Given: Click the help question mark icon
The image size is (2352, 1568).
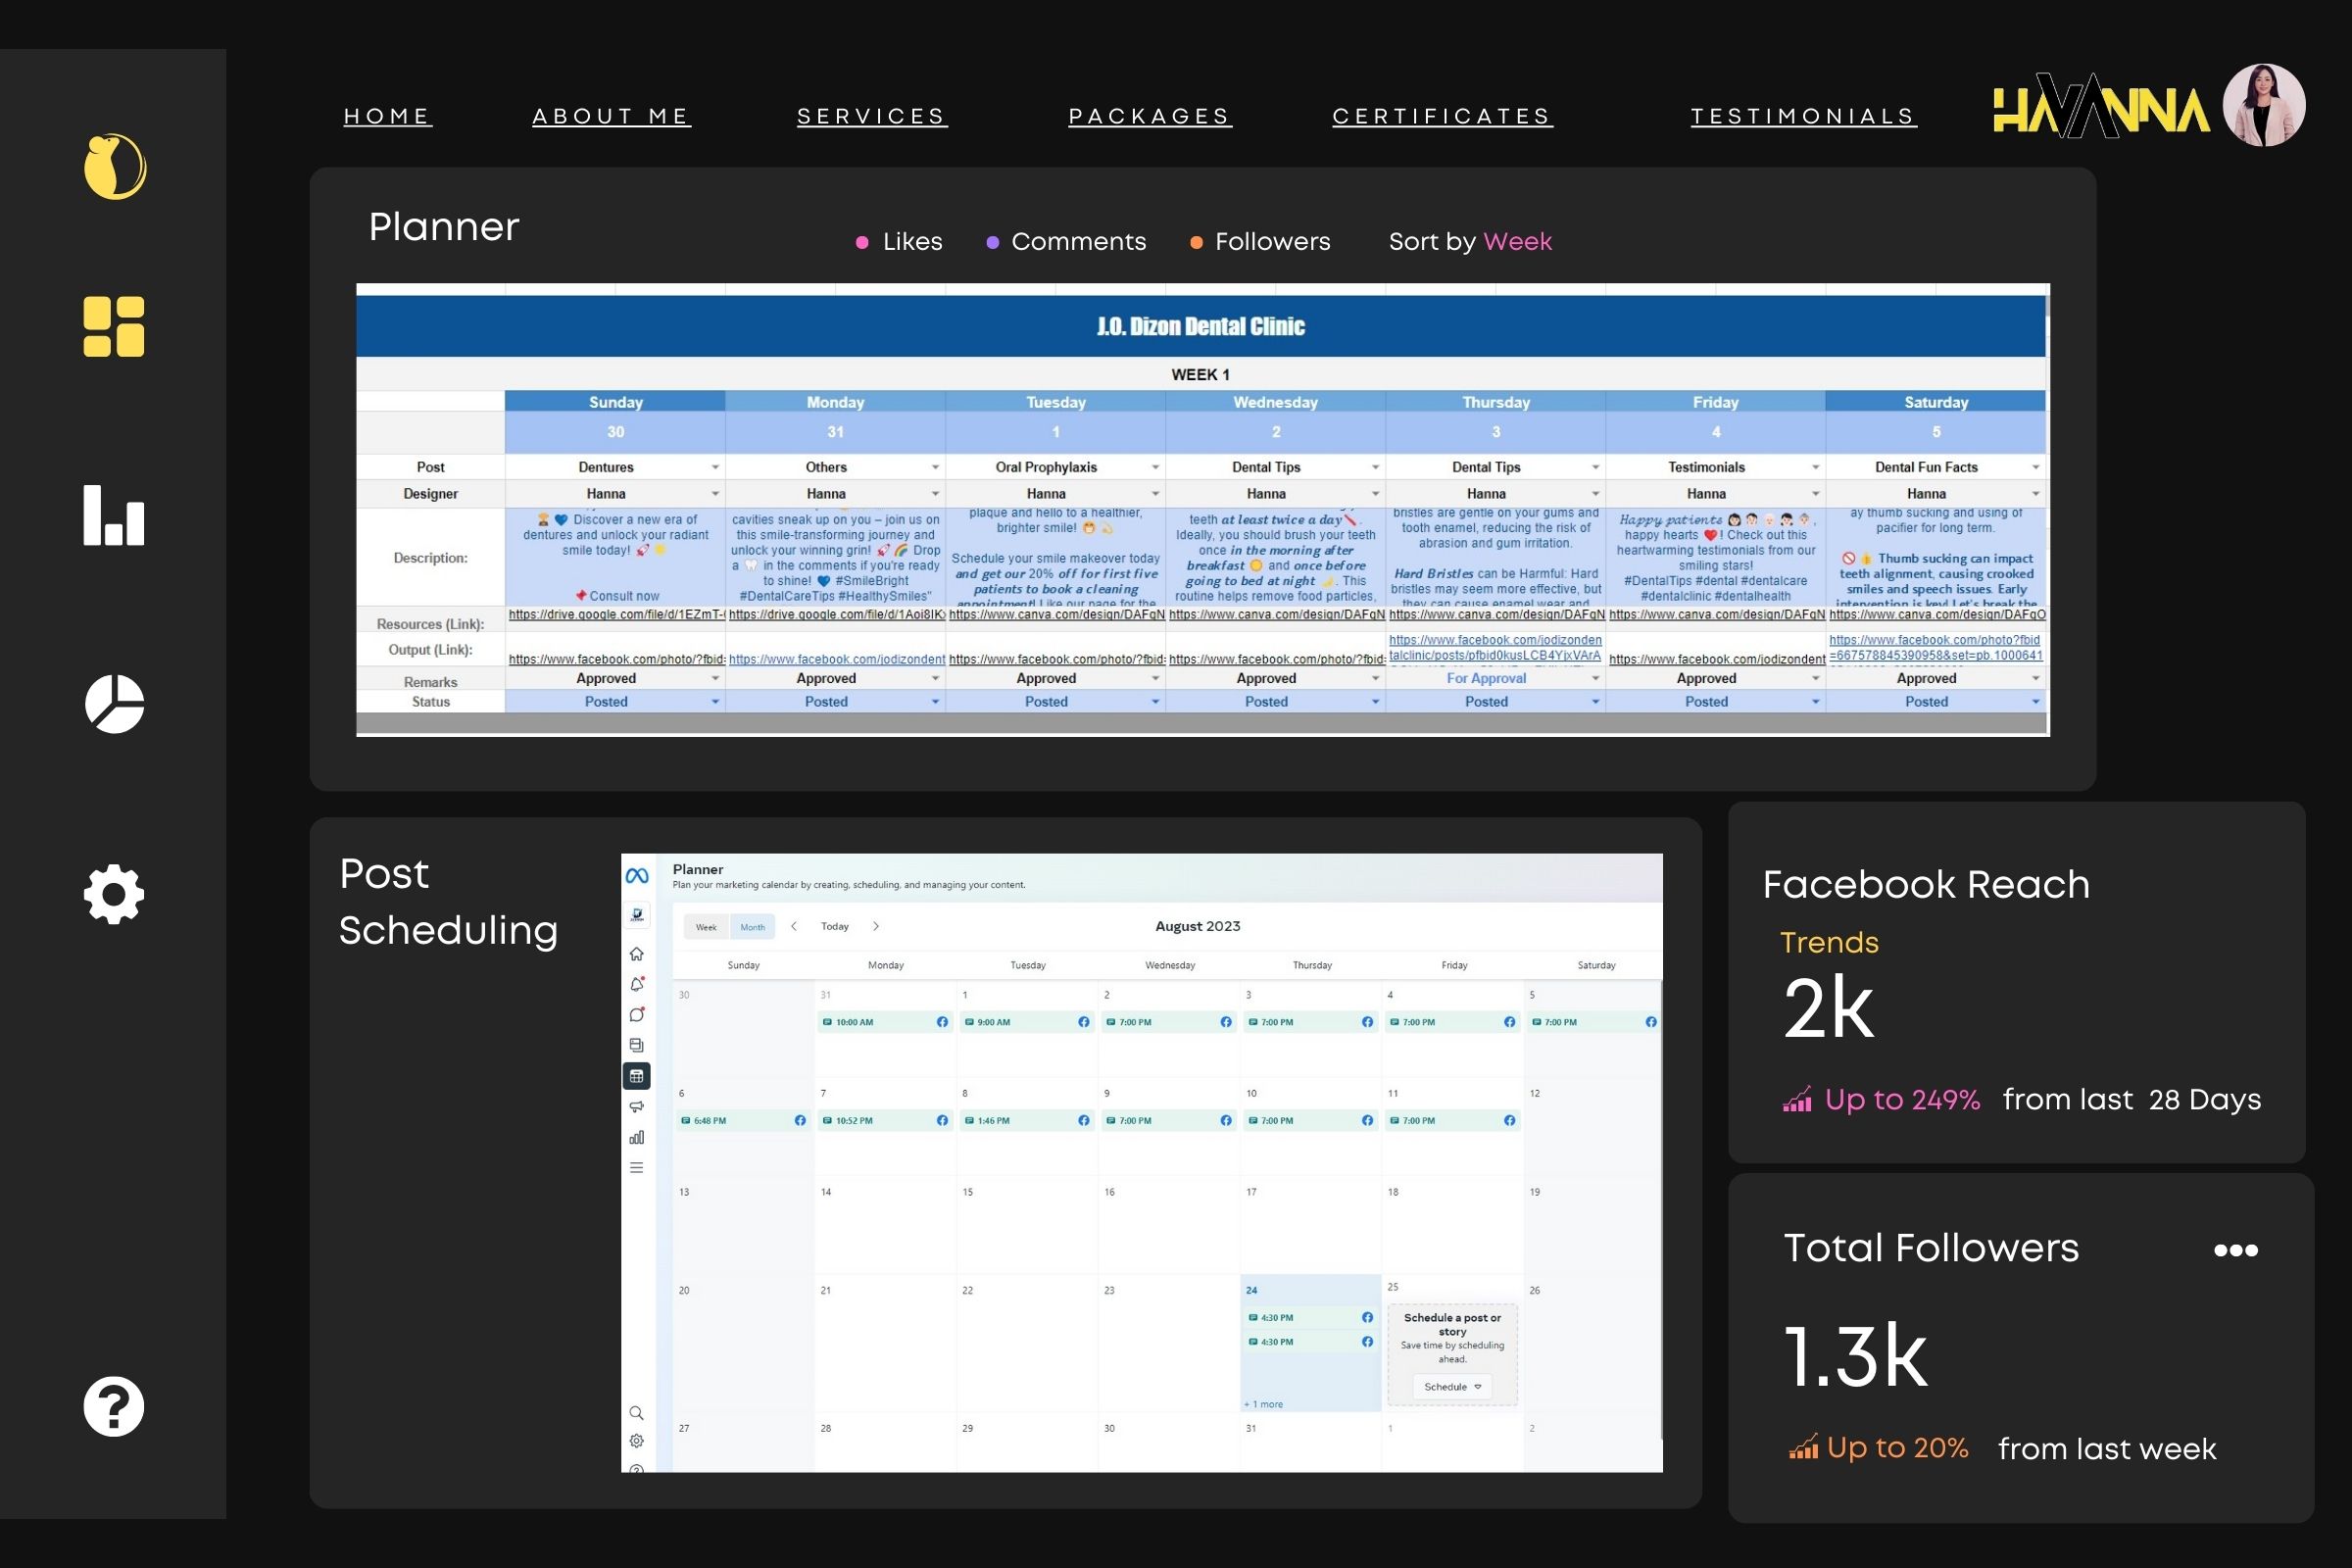Looking at the screenshot, I should click(x=114, y=1406).
